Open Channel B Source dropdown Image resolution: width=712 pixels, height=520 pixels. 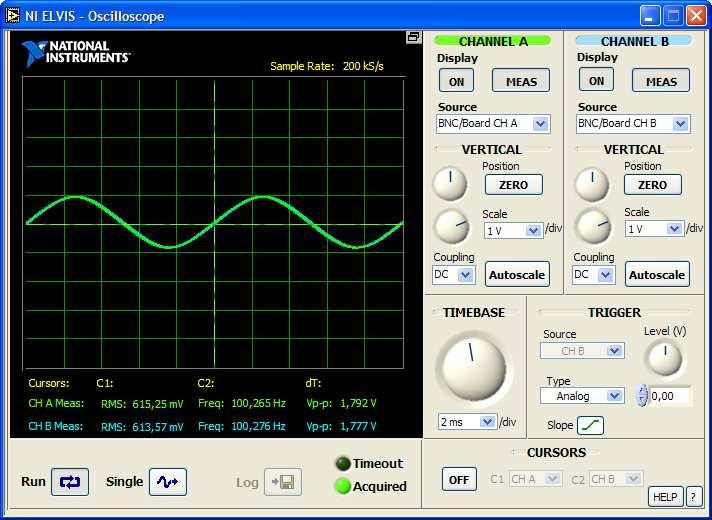[633, 124]
